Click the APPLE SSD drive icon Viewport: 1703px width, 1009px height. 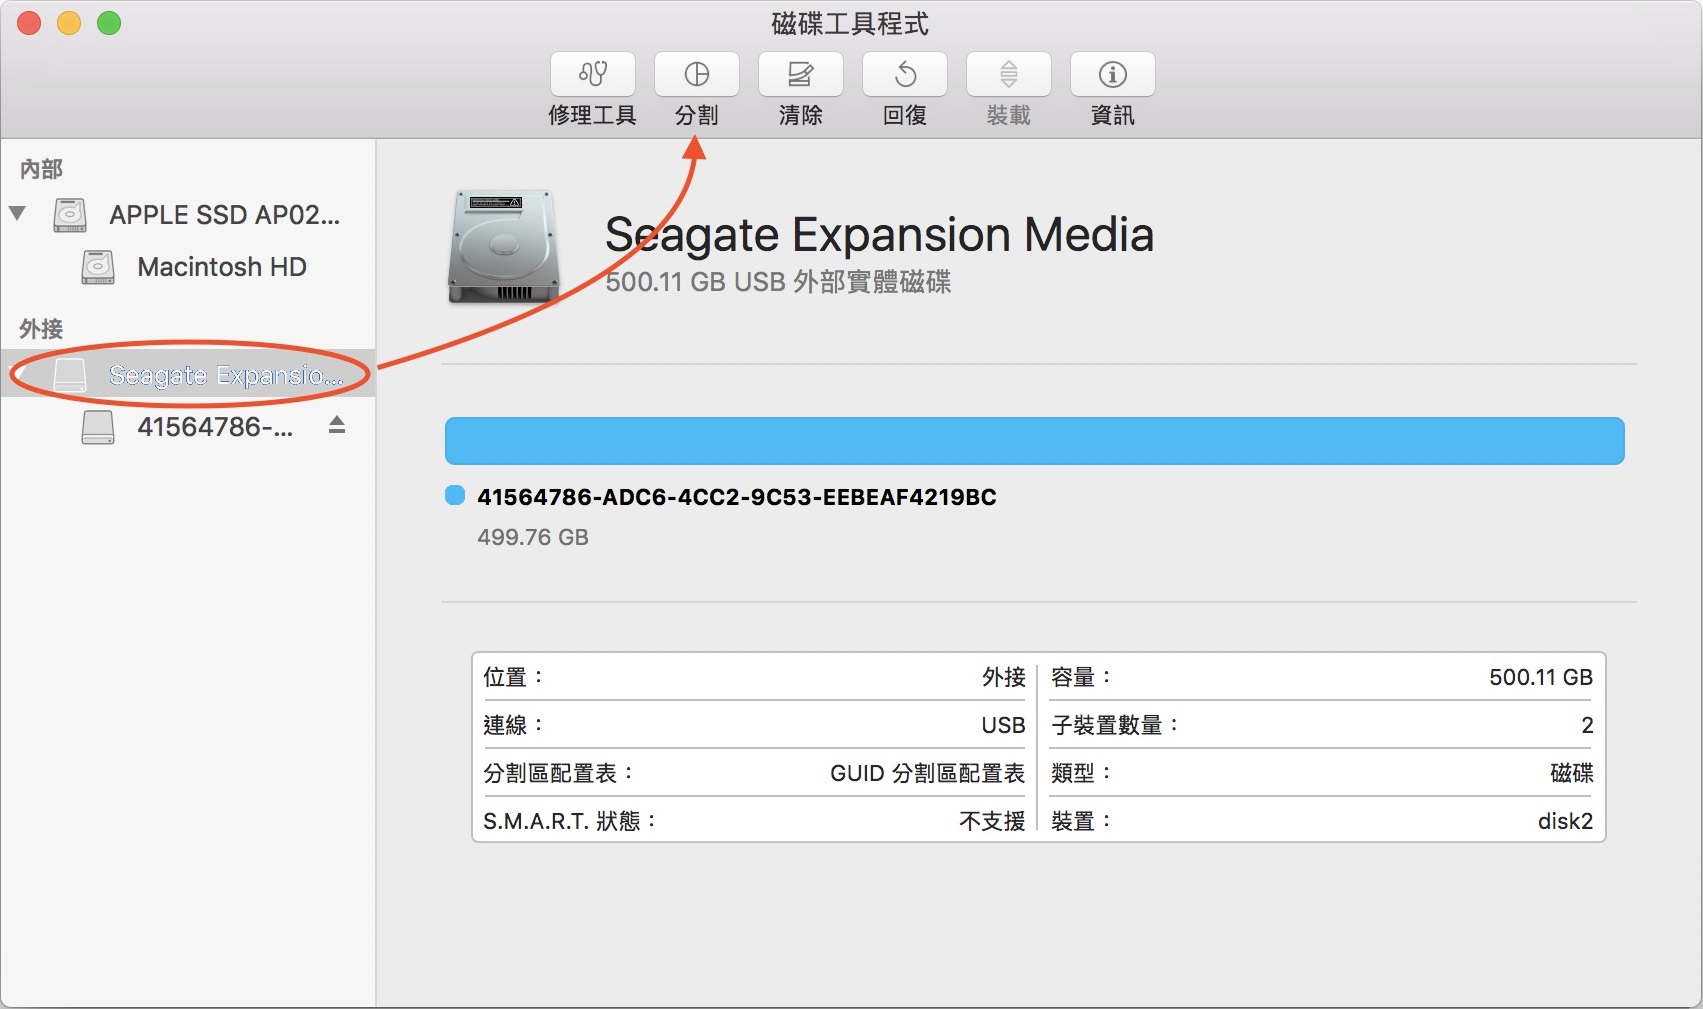pos(70,215)
